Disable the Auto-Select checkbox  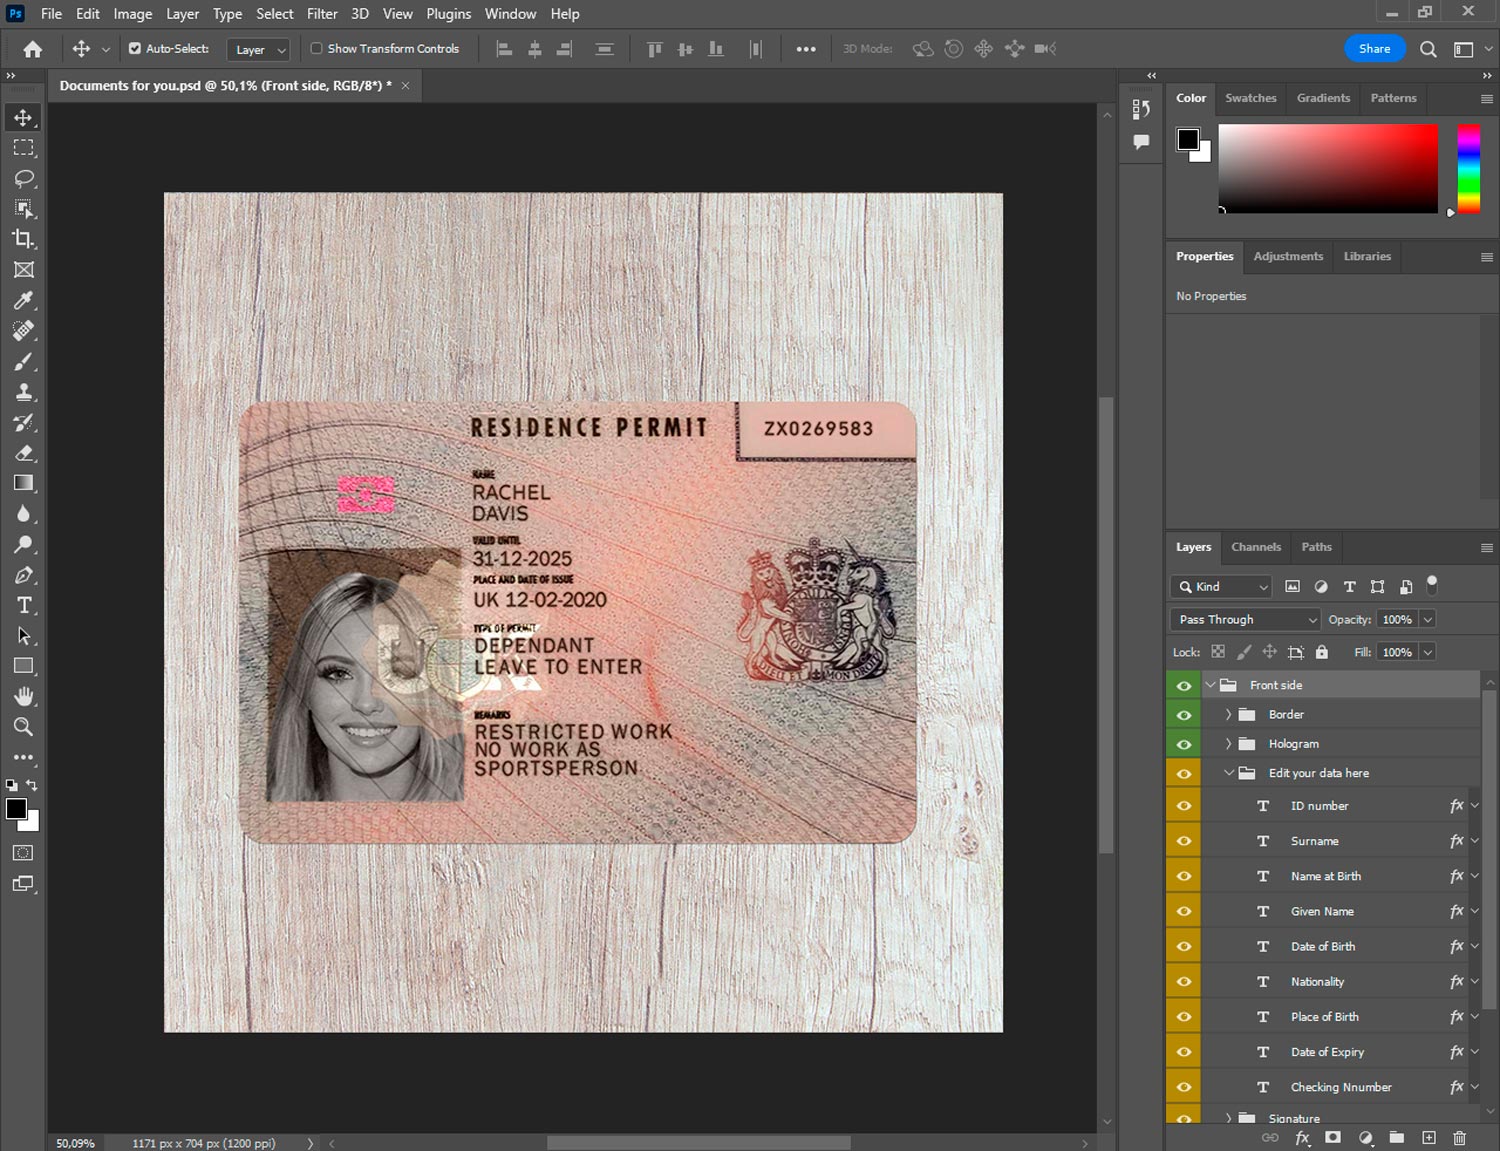click(133, 48)
